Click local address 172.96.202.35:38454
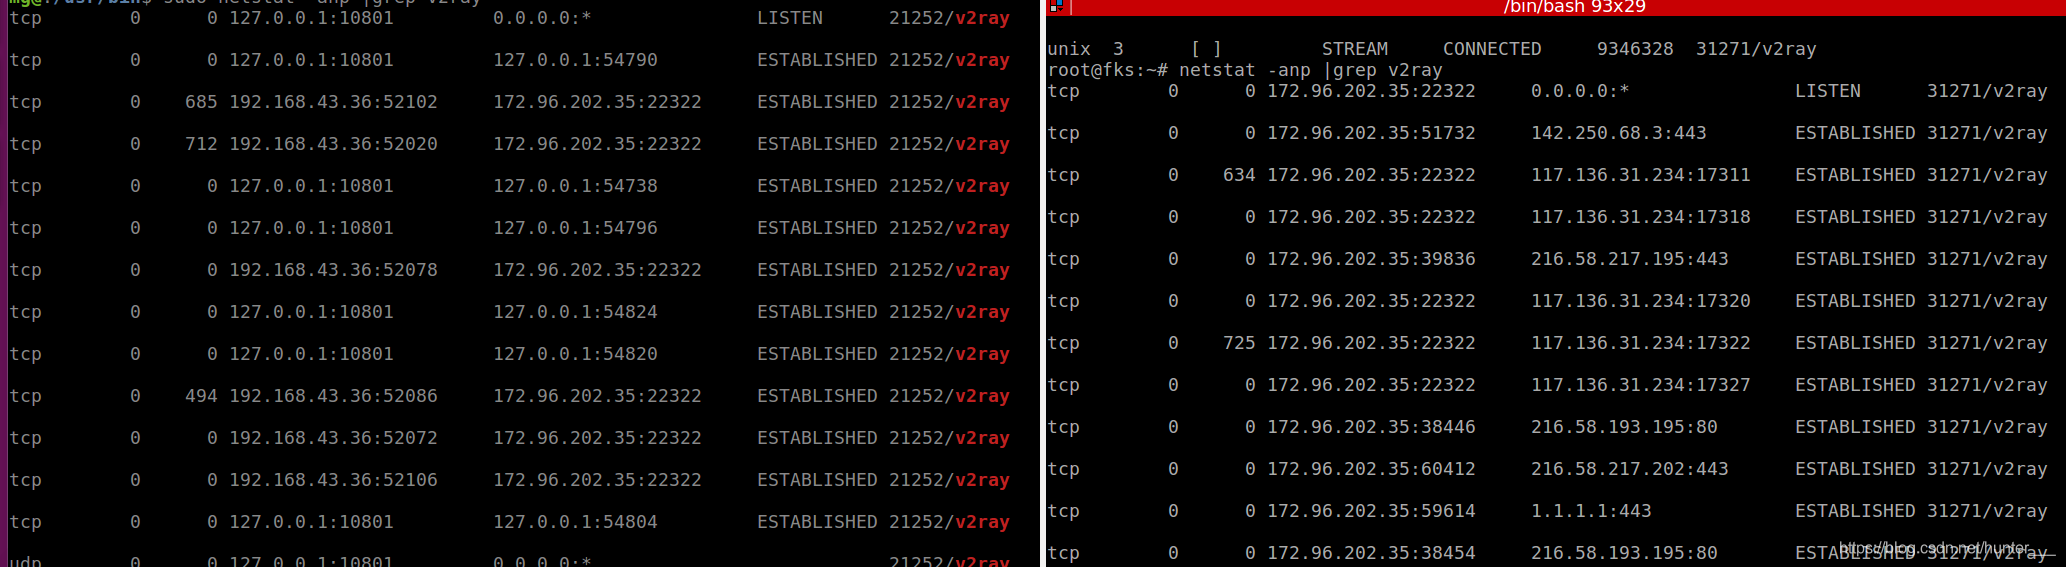The image size is (2066, 567). pyautogui.click(x=1371, y=553)
